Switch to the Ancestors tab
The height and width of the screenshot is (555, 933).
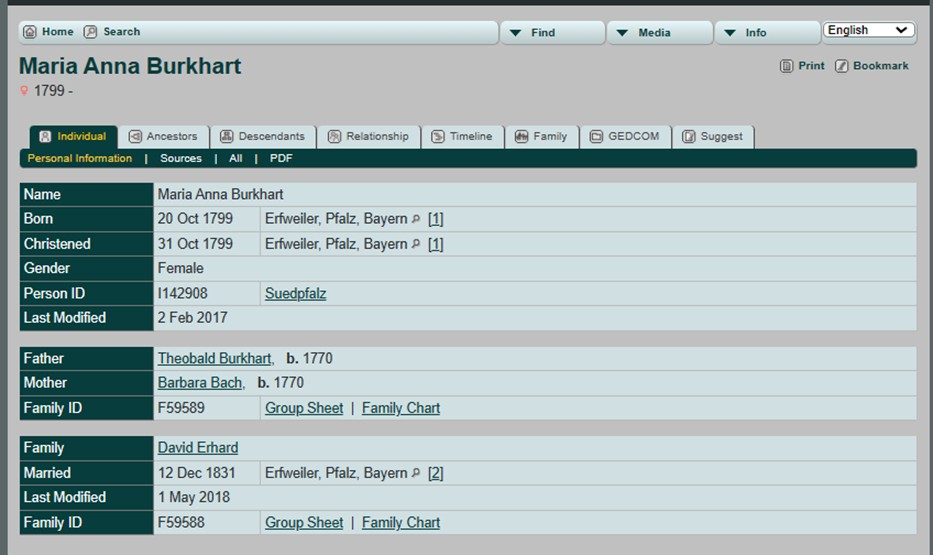pos(163,137)
